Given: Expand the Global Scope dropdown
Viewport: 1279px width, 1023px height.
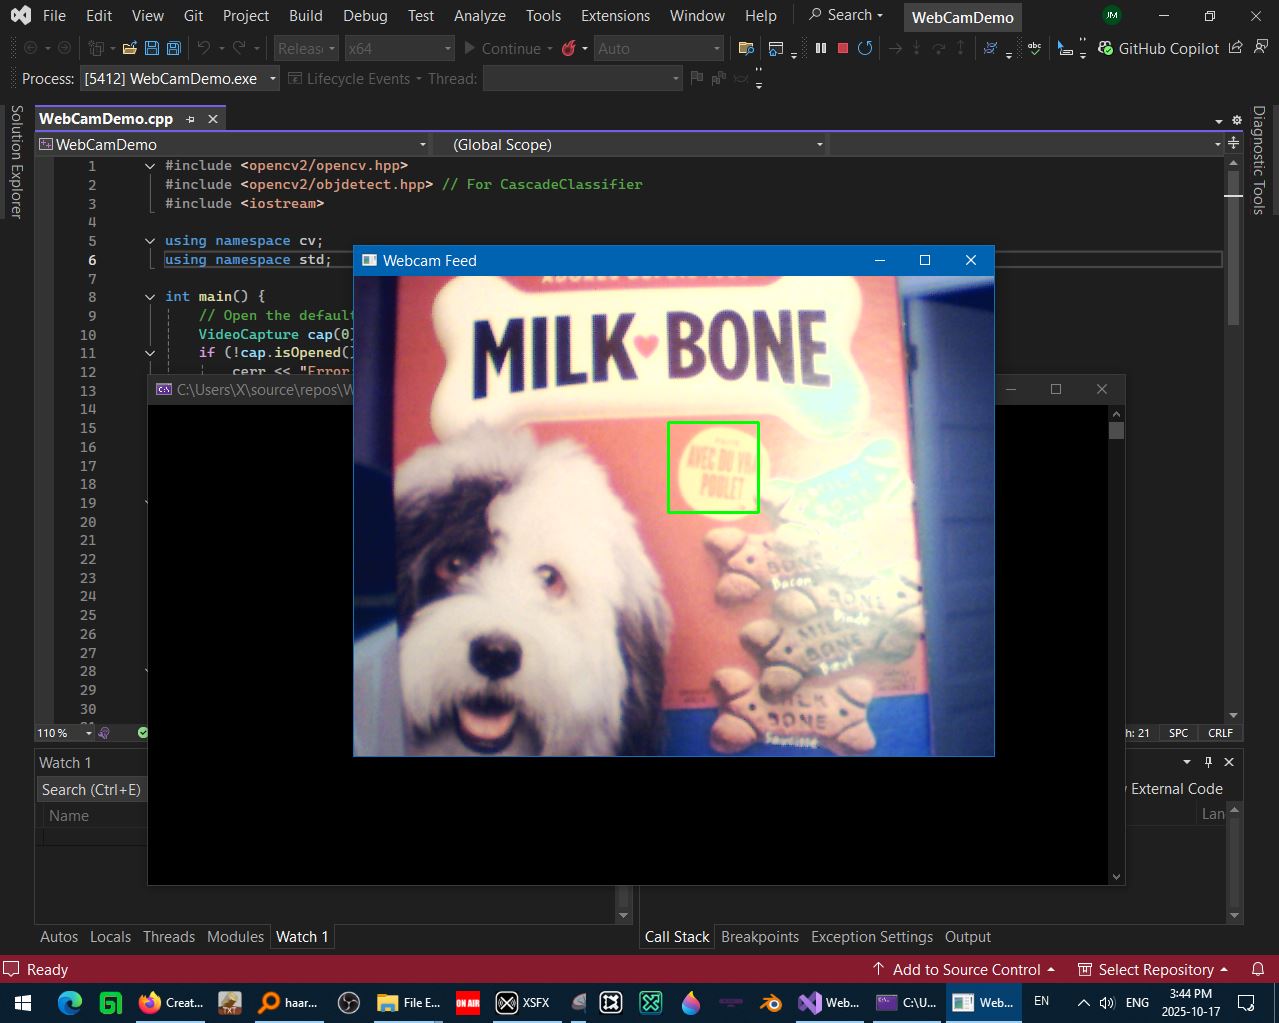Looking at the screenshot, I should point(819,145).
